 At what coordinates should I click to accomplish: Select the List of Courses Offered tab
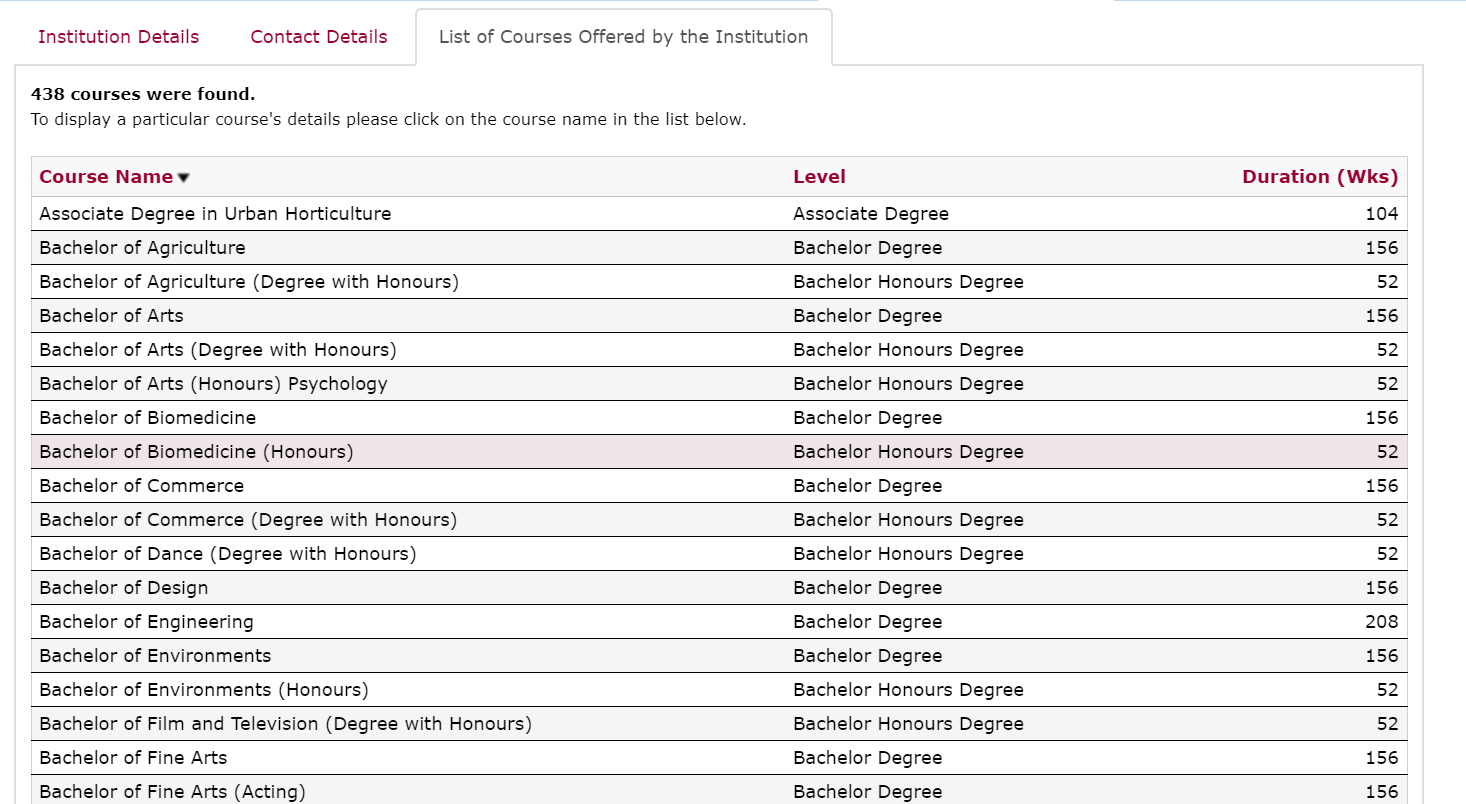pos(623,37)
